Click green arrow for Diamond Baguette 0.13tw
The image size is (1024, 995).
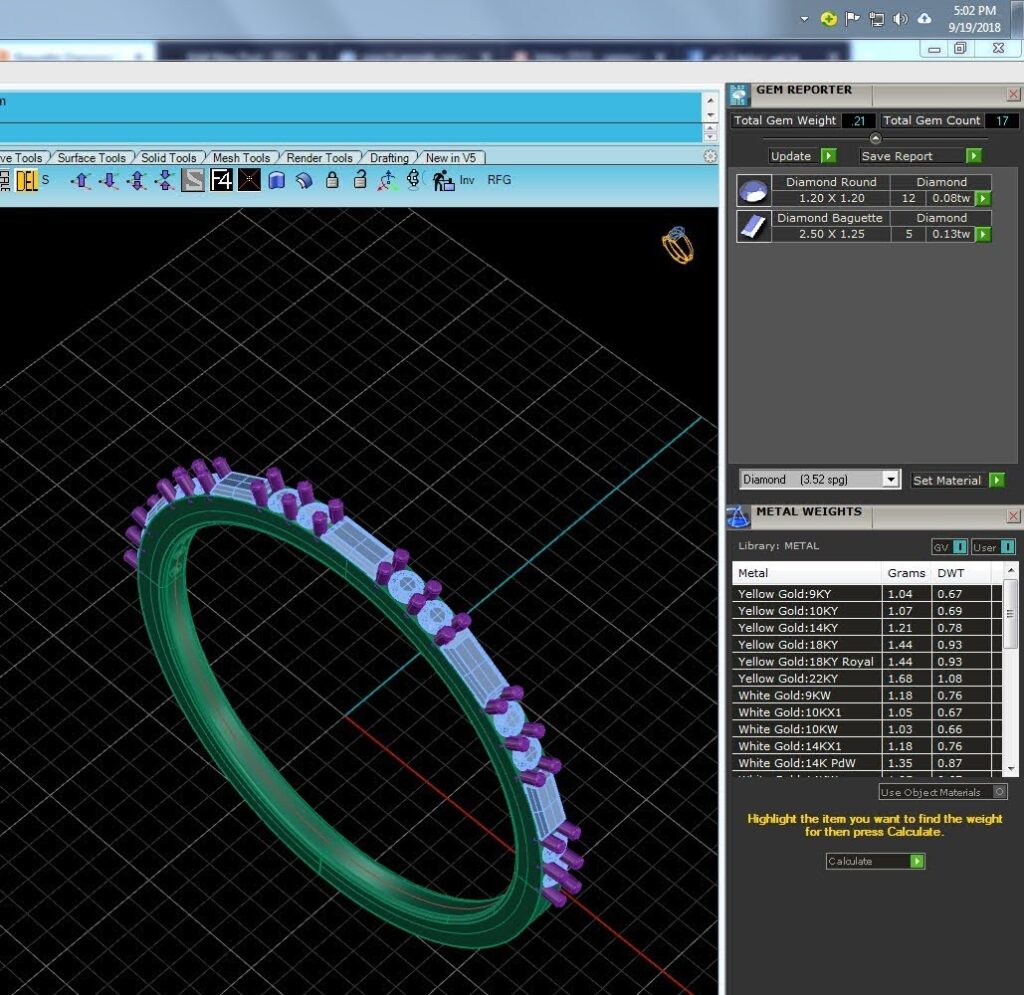point(983,234)
